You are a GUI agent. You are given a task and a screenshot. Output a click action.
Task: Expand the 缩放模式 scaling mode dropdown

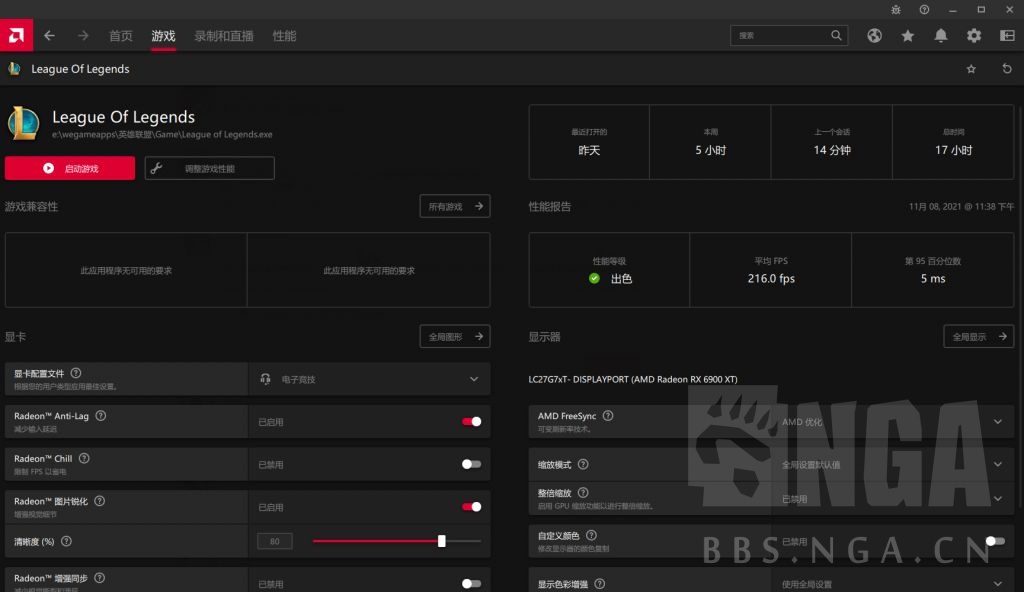coord(997,464)
